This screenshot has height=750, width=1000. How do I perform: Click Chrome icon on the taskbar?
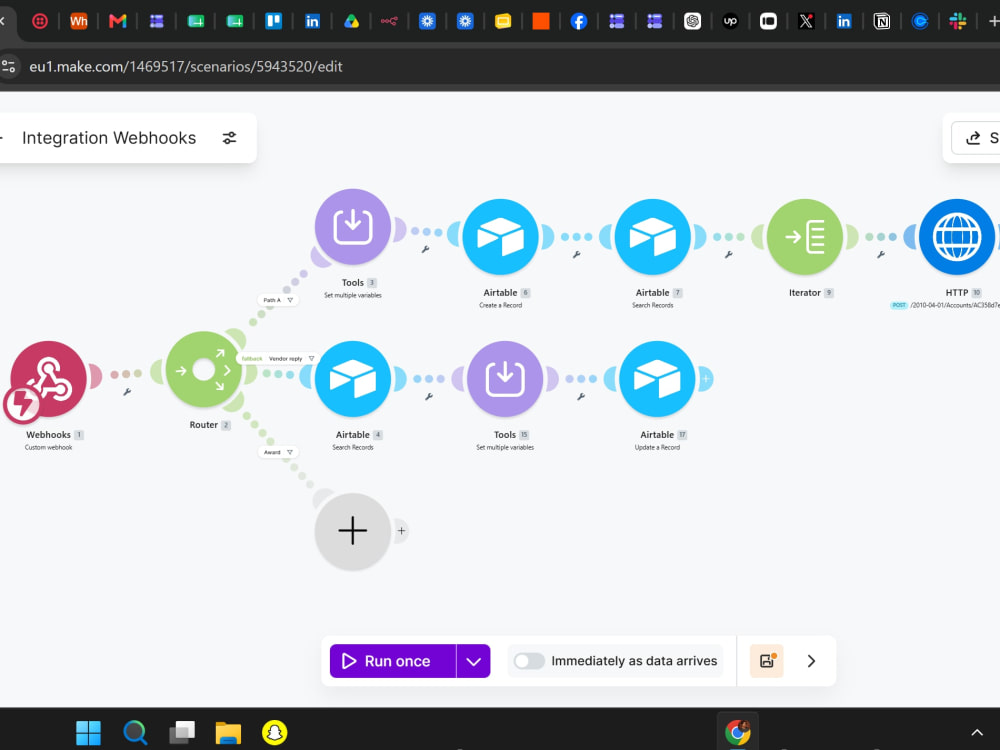pyautogui.click(x=737, y=733)
